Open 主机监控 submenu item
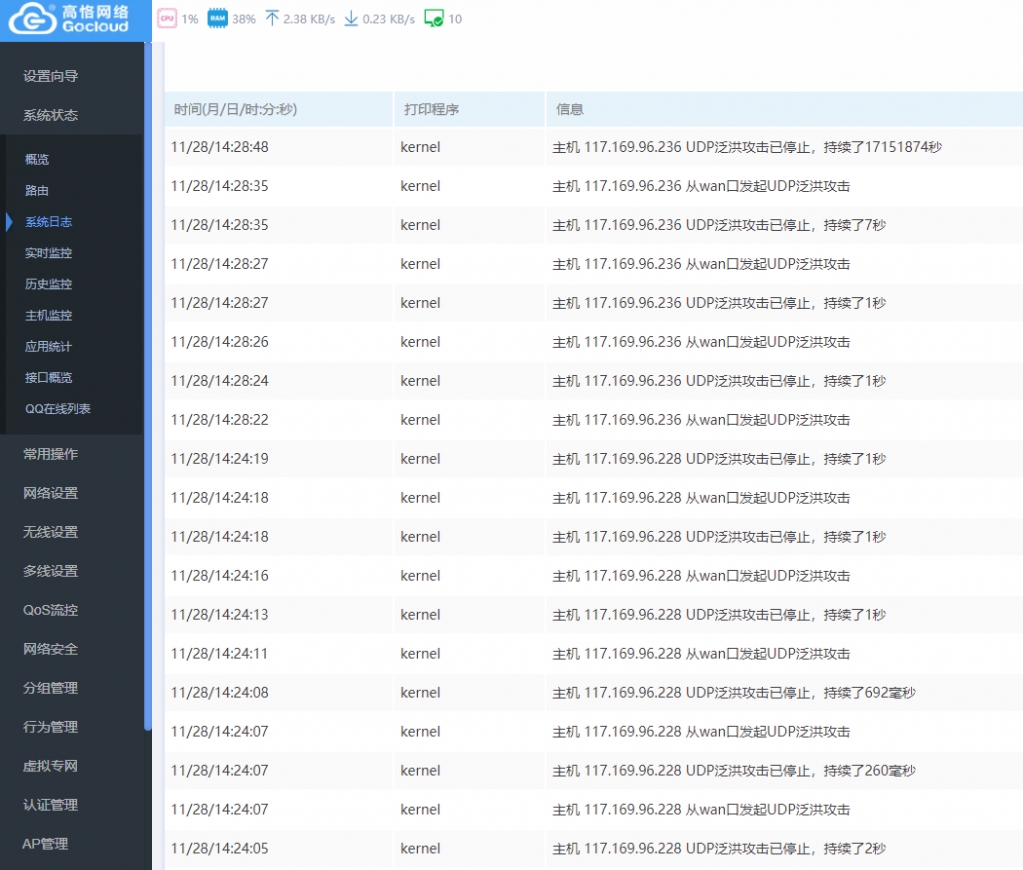The image size is (1023, 870). pyautogui.click(x=48, y=315)
